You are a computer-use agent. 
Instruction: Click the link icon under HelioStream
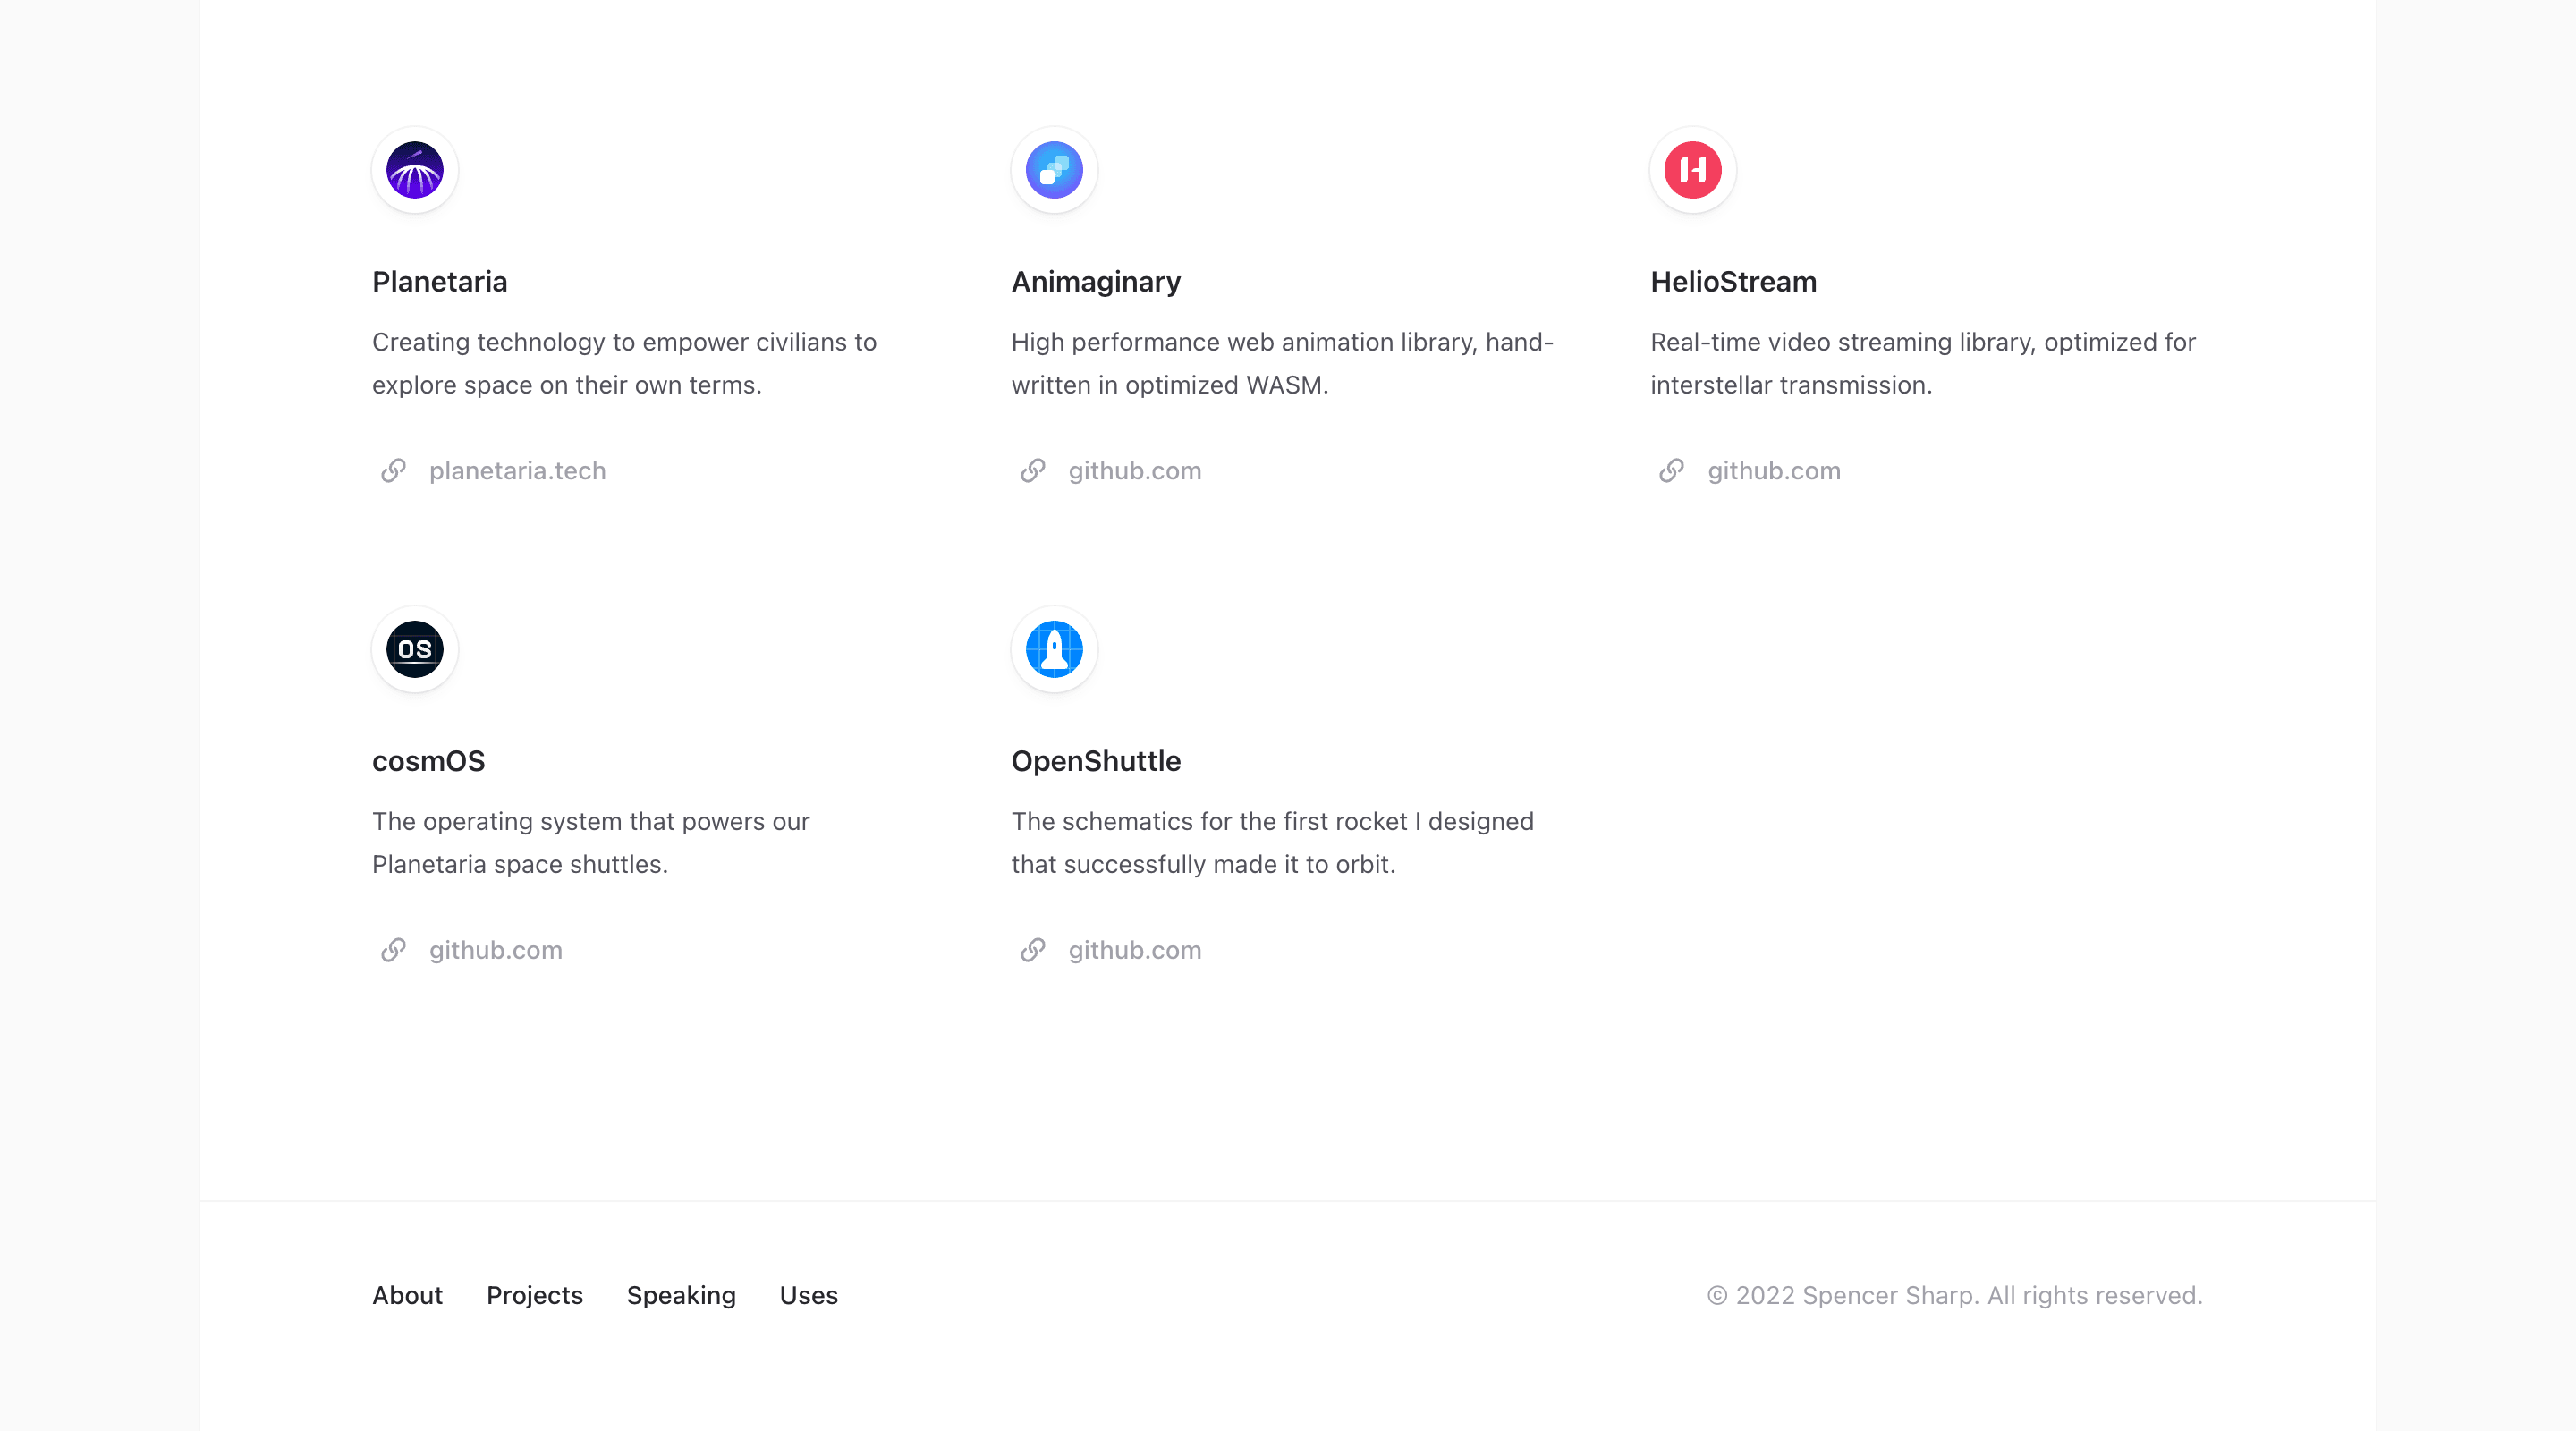pos(1672,470)
